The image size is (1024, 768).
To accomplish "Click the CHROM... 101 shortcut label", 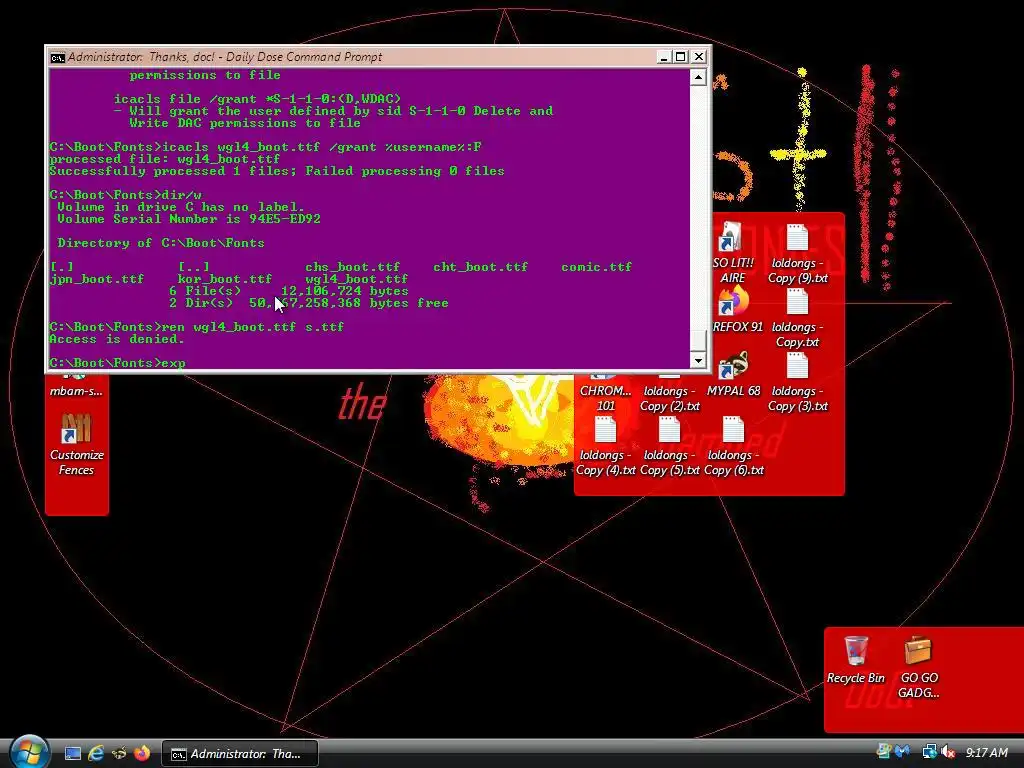I will (x=605, y=398).
